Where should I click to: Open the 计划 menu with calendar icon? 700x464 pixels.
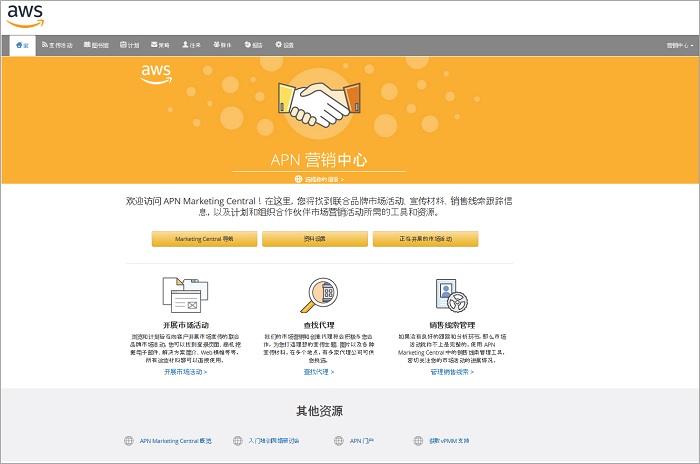pyautogui.click(x=129, y=45)
